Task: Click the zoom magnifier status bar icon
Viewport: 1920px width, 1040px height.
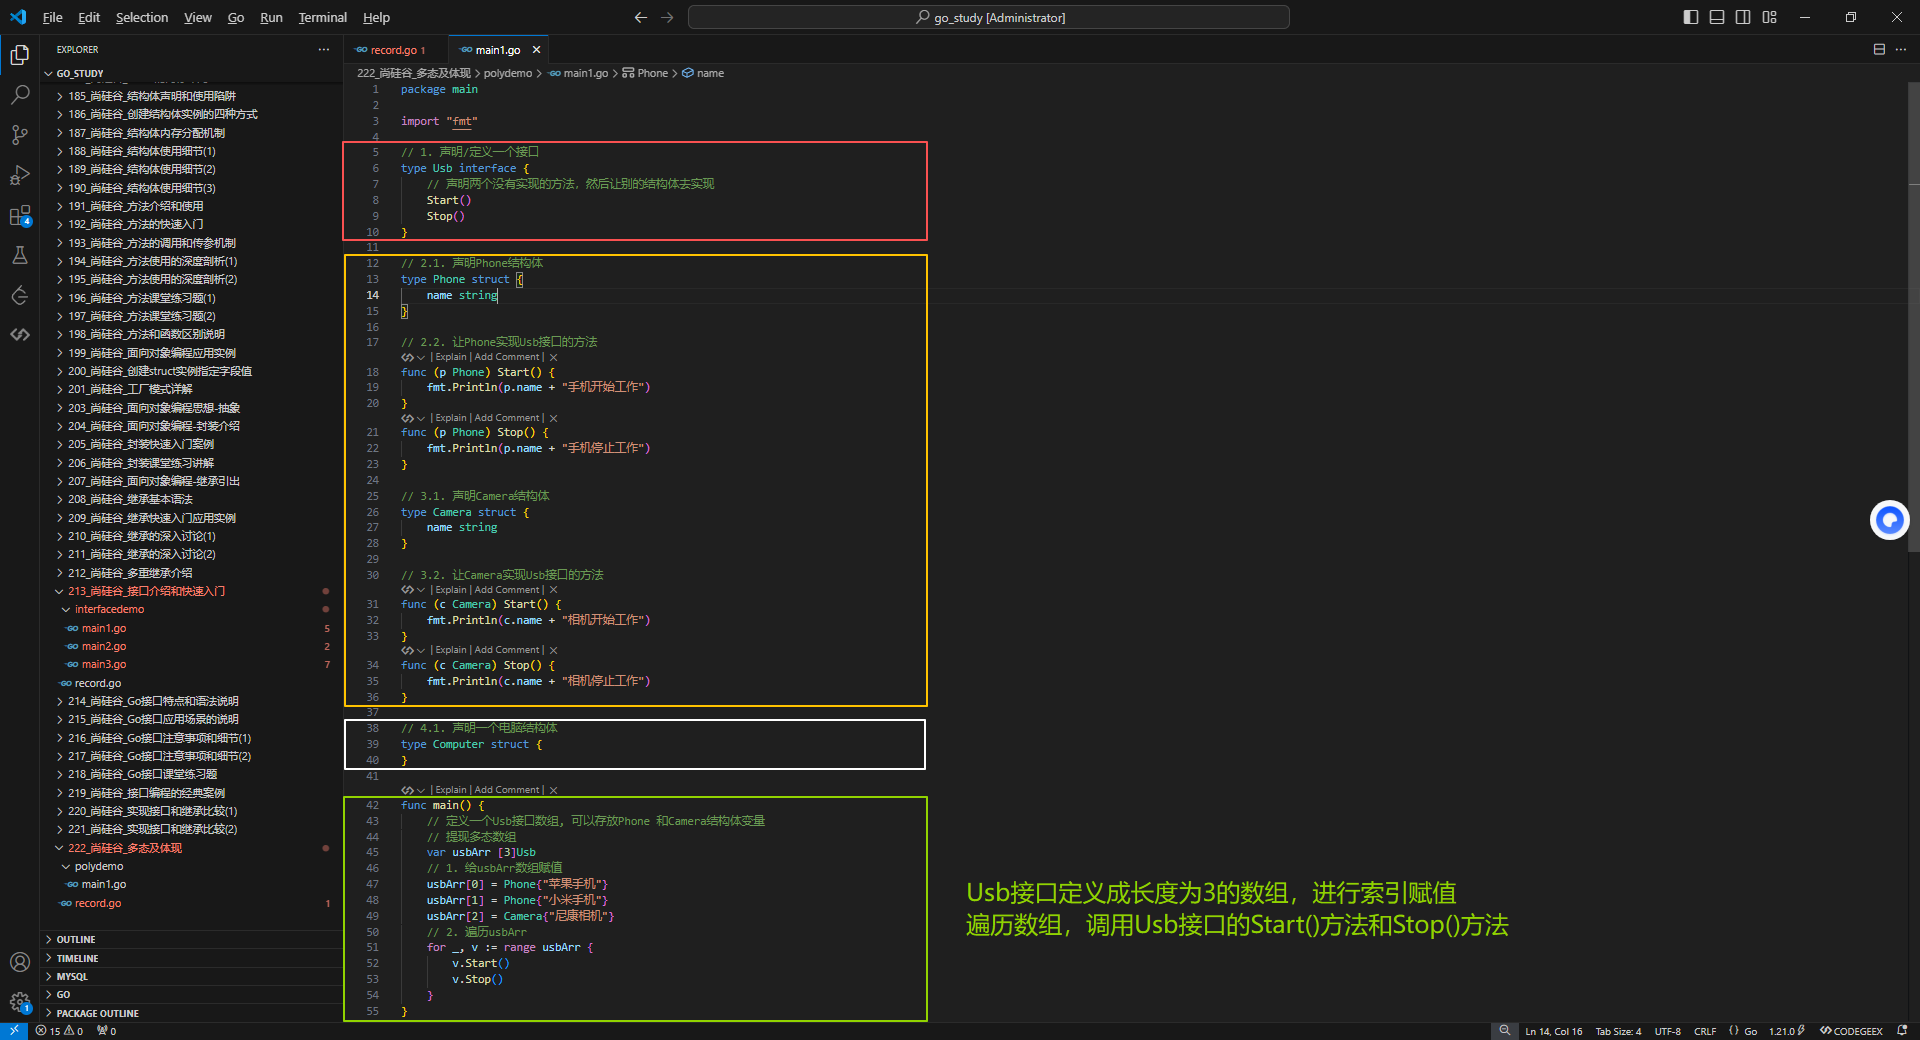Action: [x=1504, y=1031]
